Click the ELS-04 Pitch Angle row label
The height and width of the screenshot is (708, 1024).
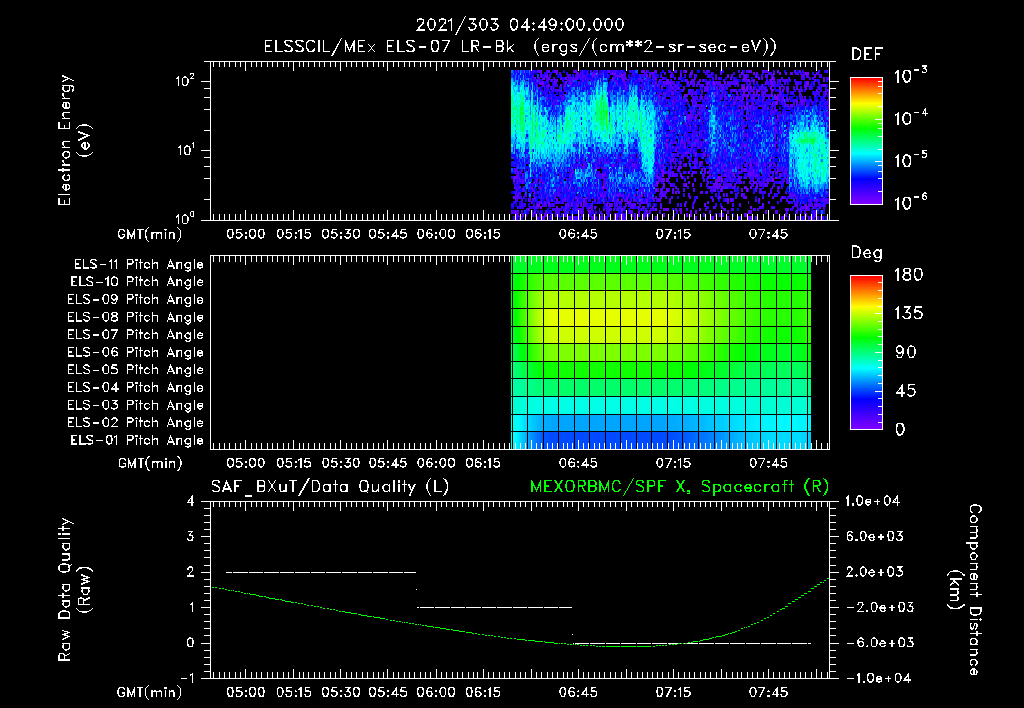(x=135, y=387)
